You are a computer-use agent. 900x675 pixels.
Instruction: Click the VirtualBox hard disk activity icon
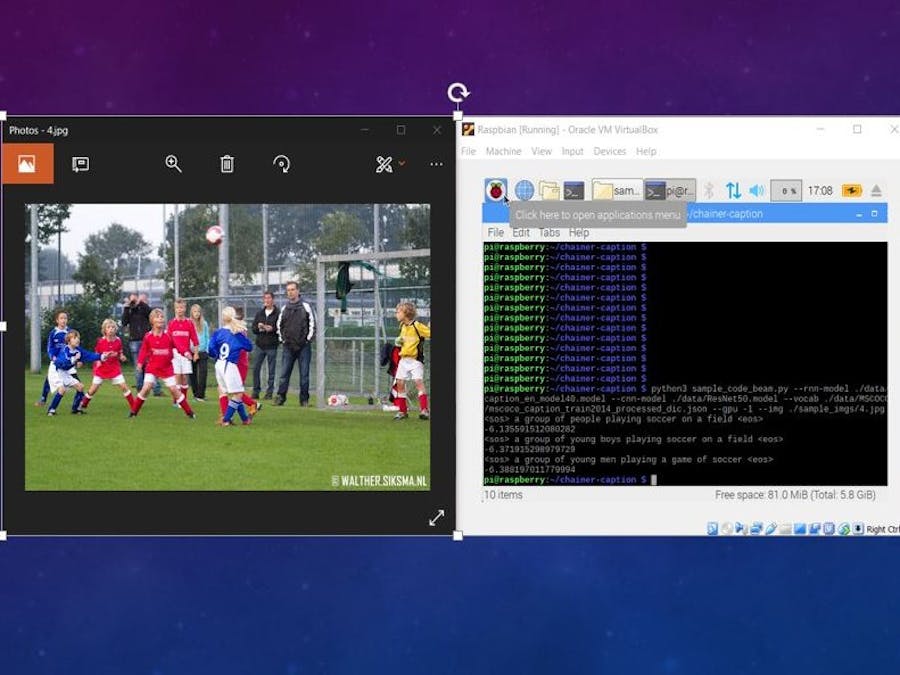click(712, 529)
